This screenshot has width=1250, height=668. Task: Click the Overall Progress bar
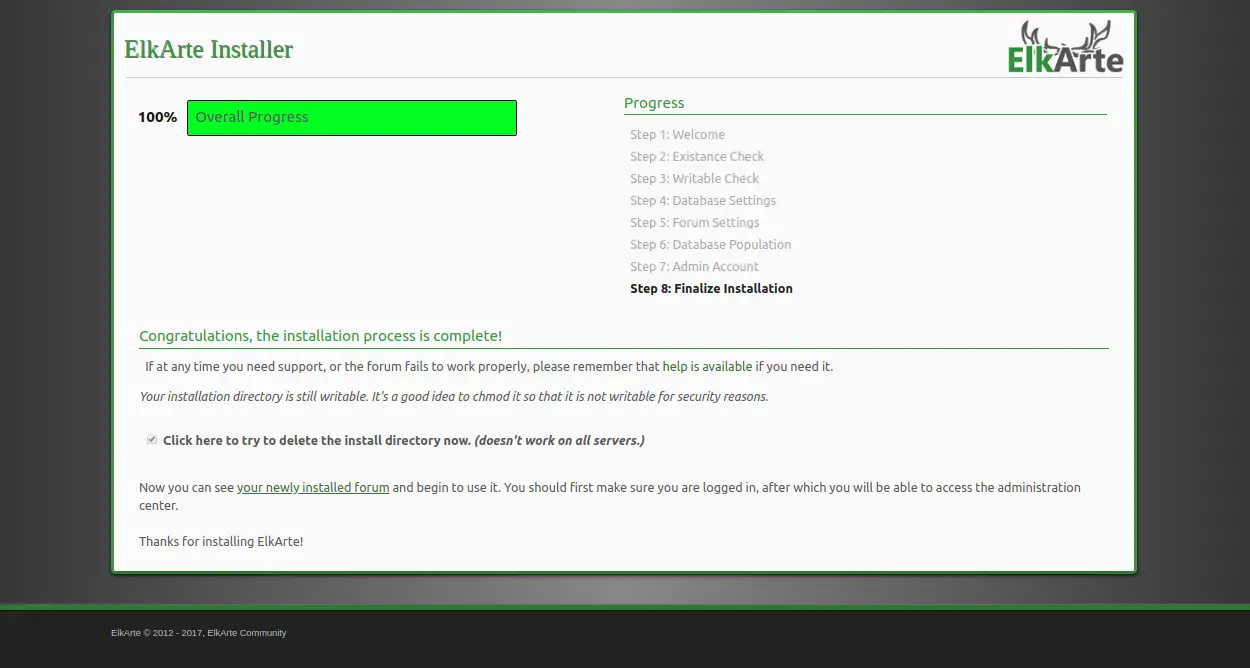point(352,118)
